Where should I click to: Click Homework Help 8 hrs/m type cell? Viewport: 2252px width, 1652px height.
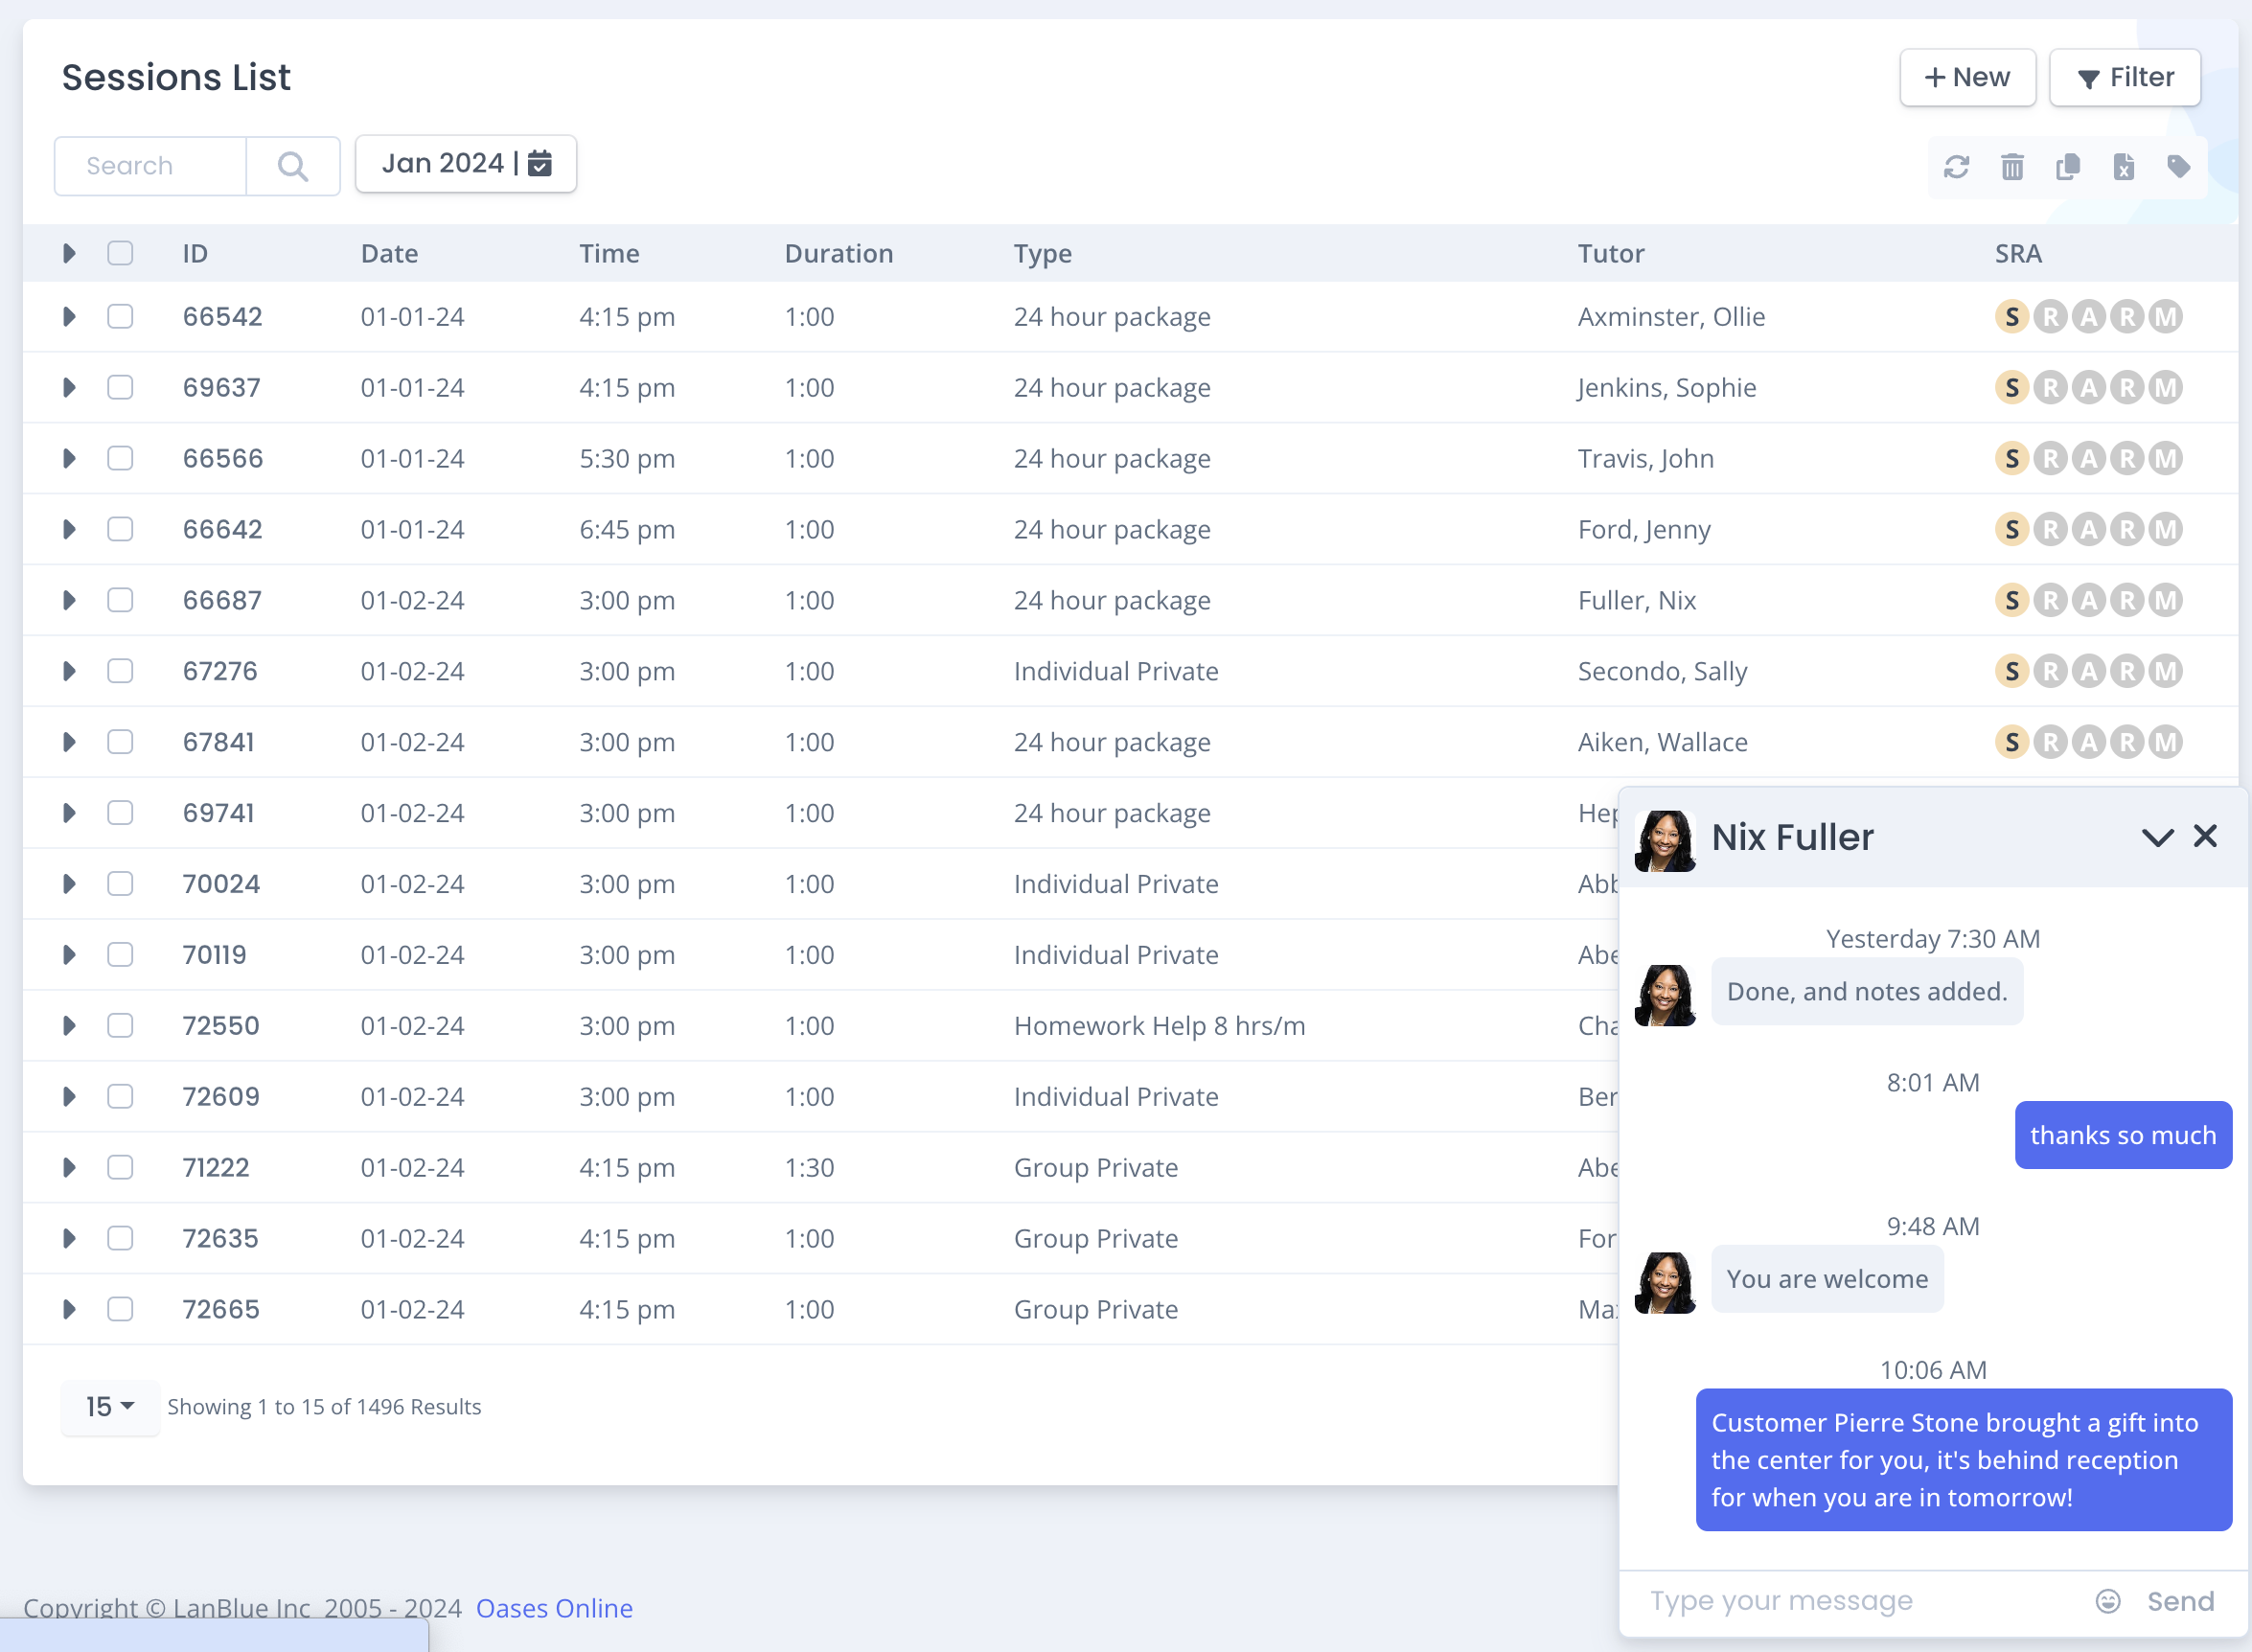coord(1159,1027)
